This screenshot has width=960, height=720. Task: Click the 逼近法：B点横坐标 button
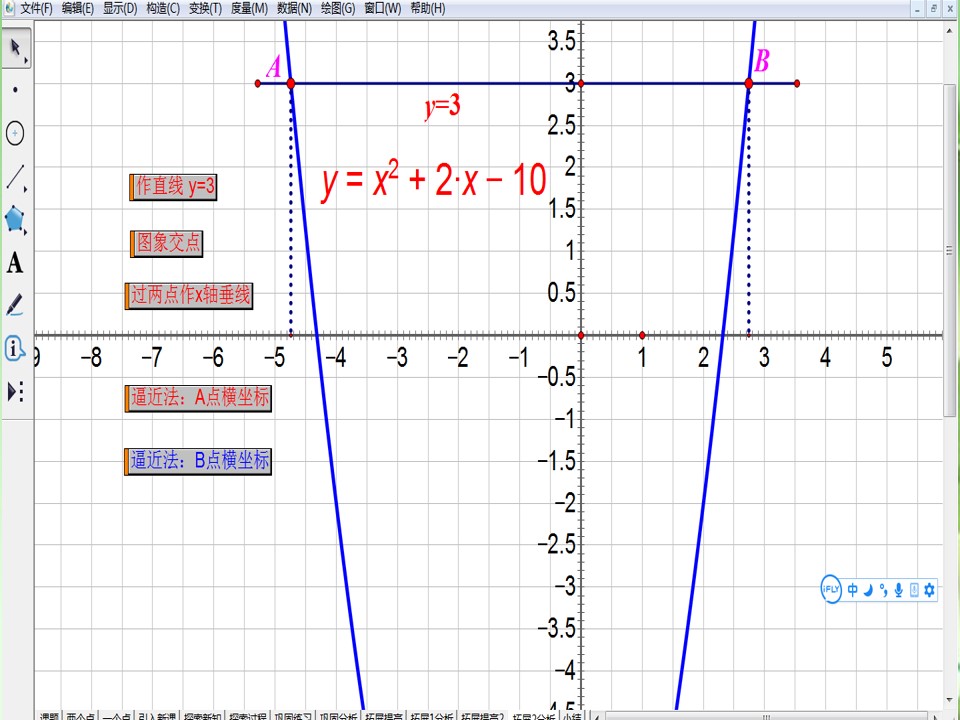[x=198, y=460]
